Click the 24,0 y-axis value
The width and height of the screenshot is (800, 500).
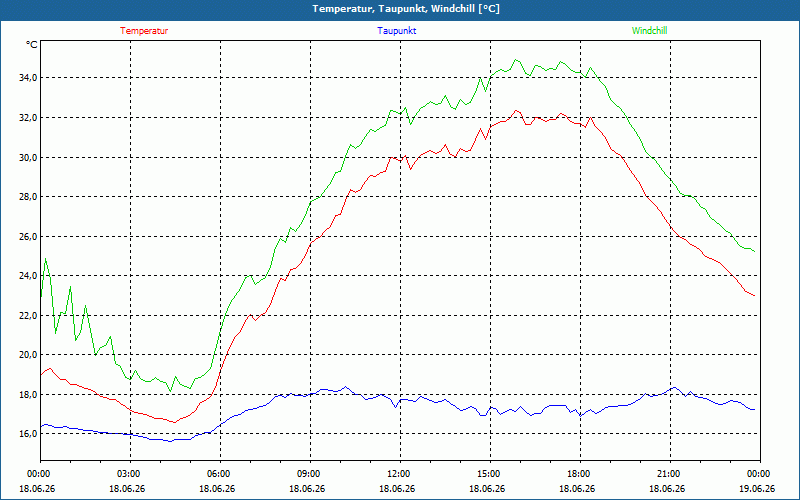coord(28,276)
